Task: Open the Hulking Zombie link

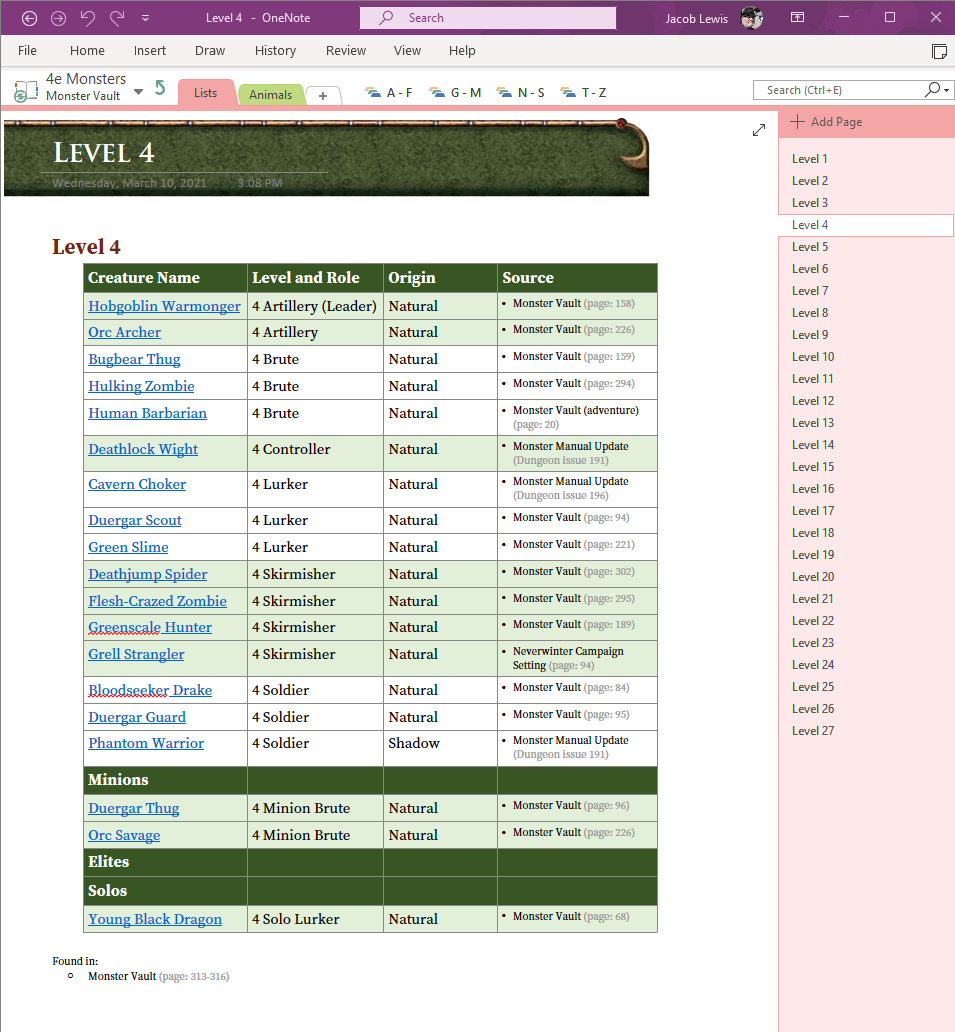Action: point(142,386)
